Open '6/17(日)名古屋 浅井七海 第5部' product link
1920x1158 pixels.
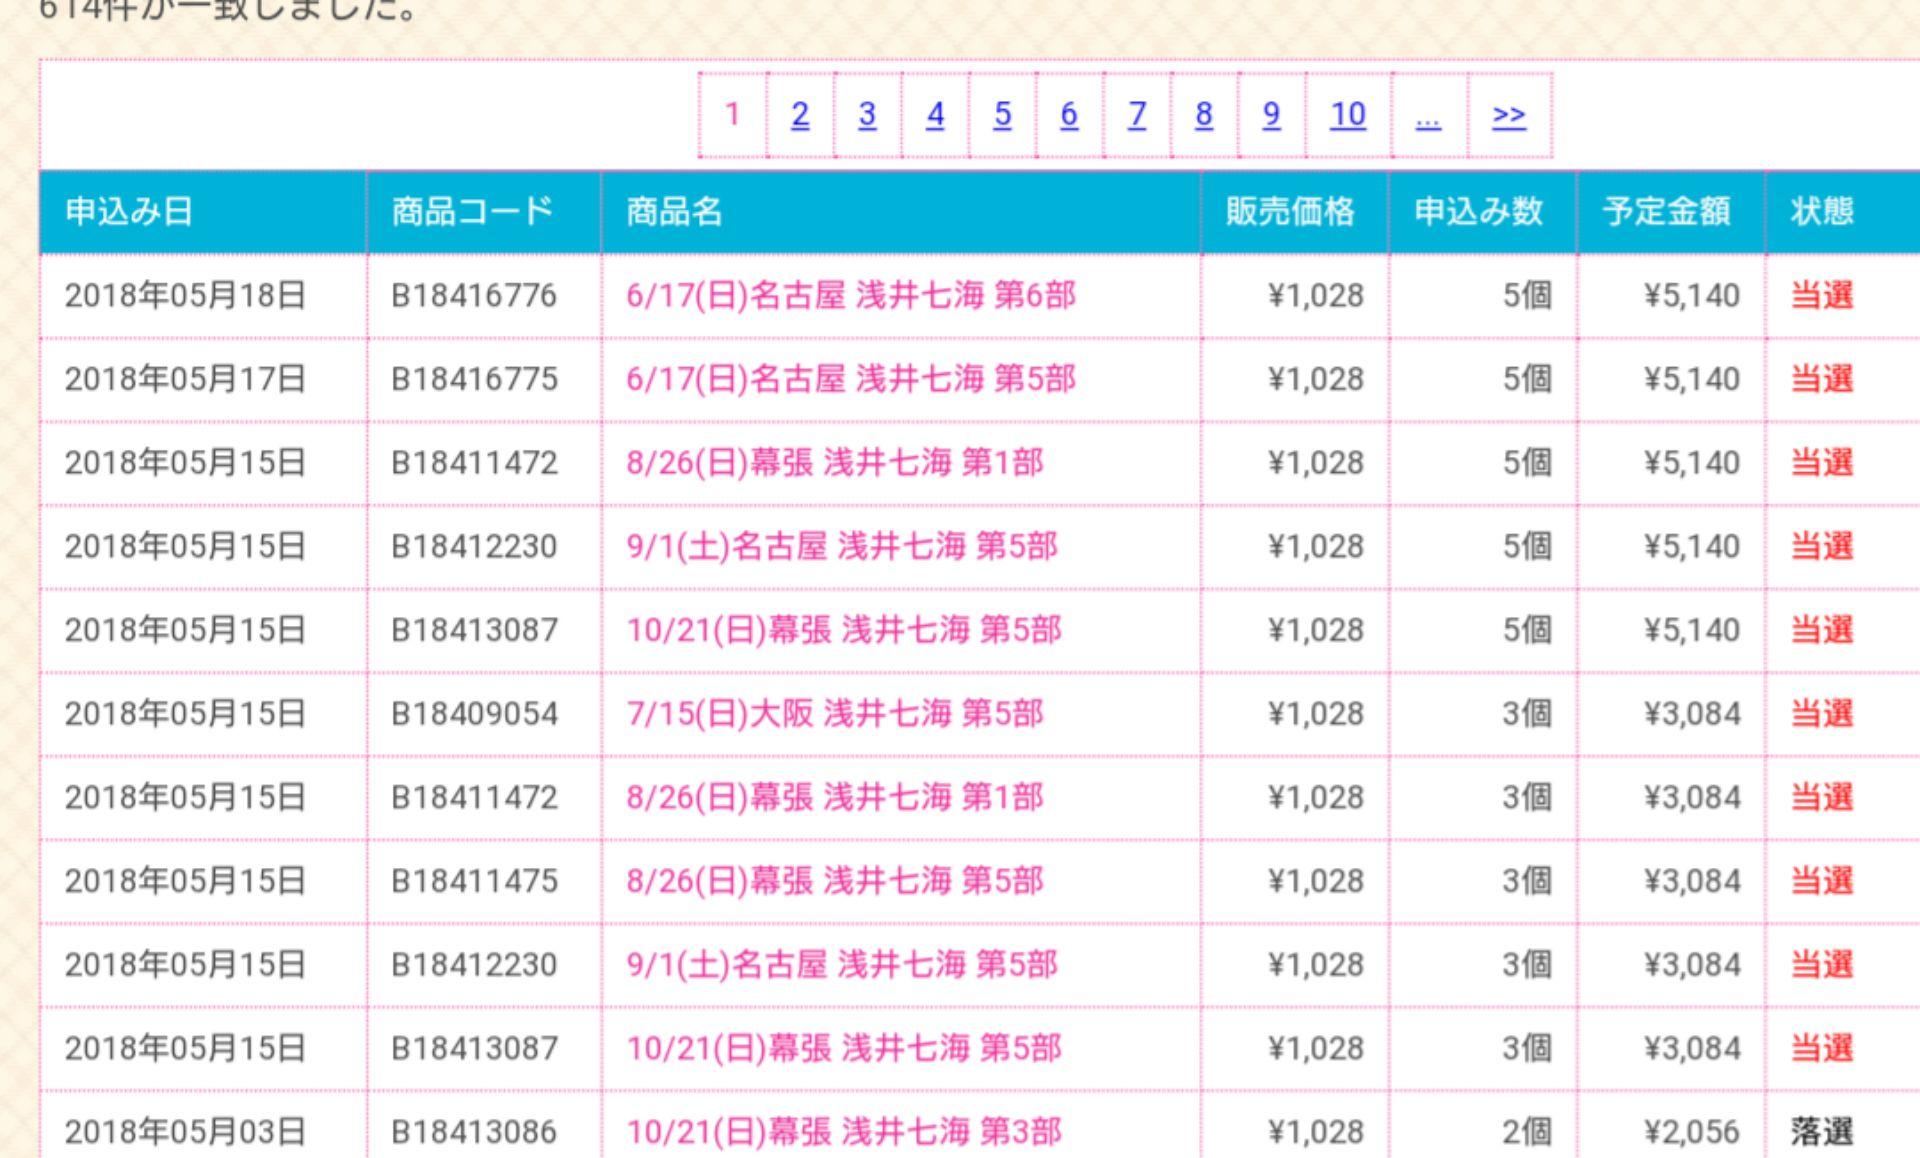(x=851, y=379)
